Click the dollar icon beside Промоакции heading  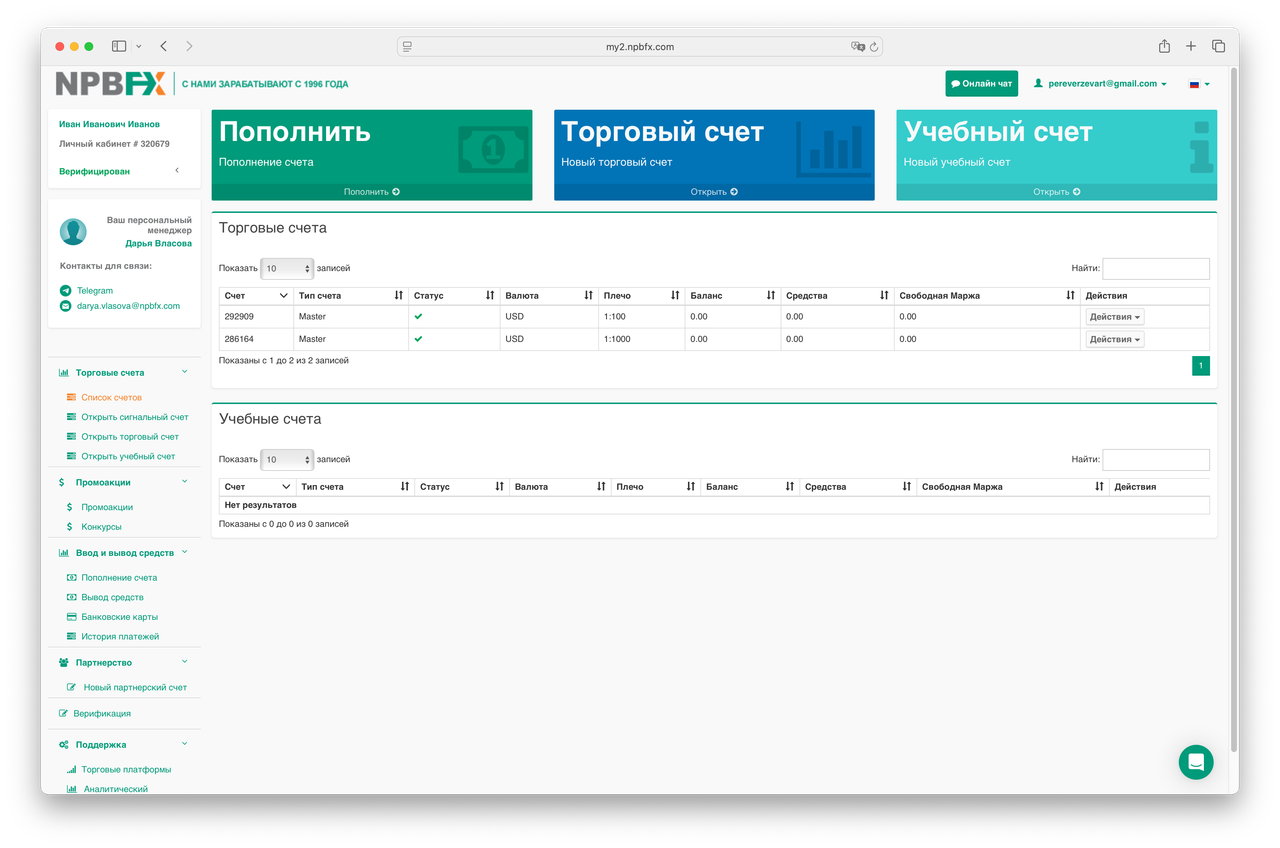(64, 482)
